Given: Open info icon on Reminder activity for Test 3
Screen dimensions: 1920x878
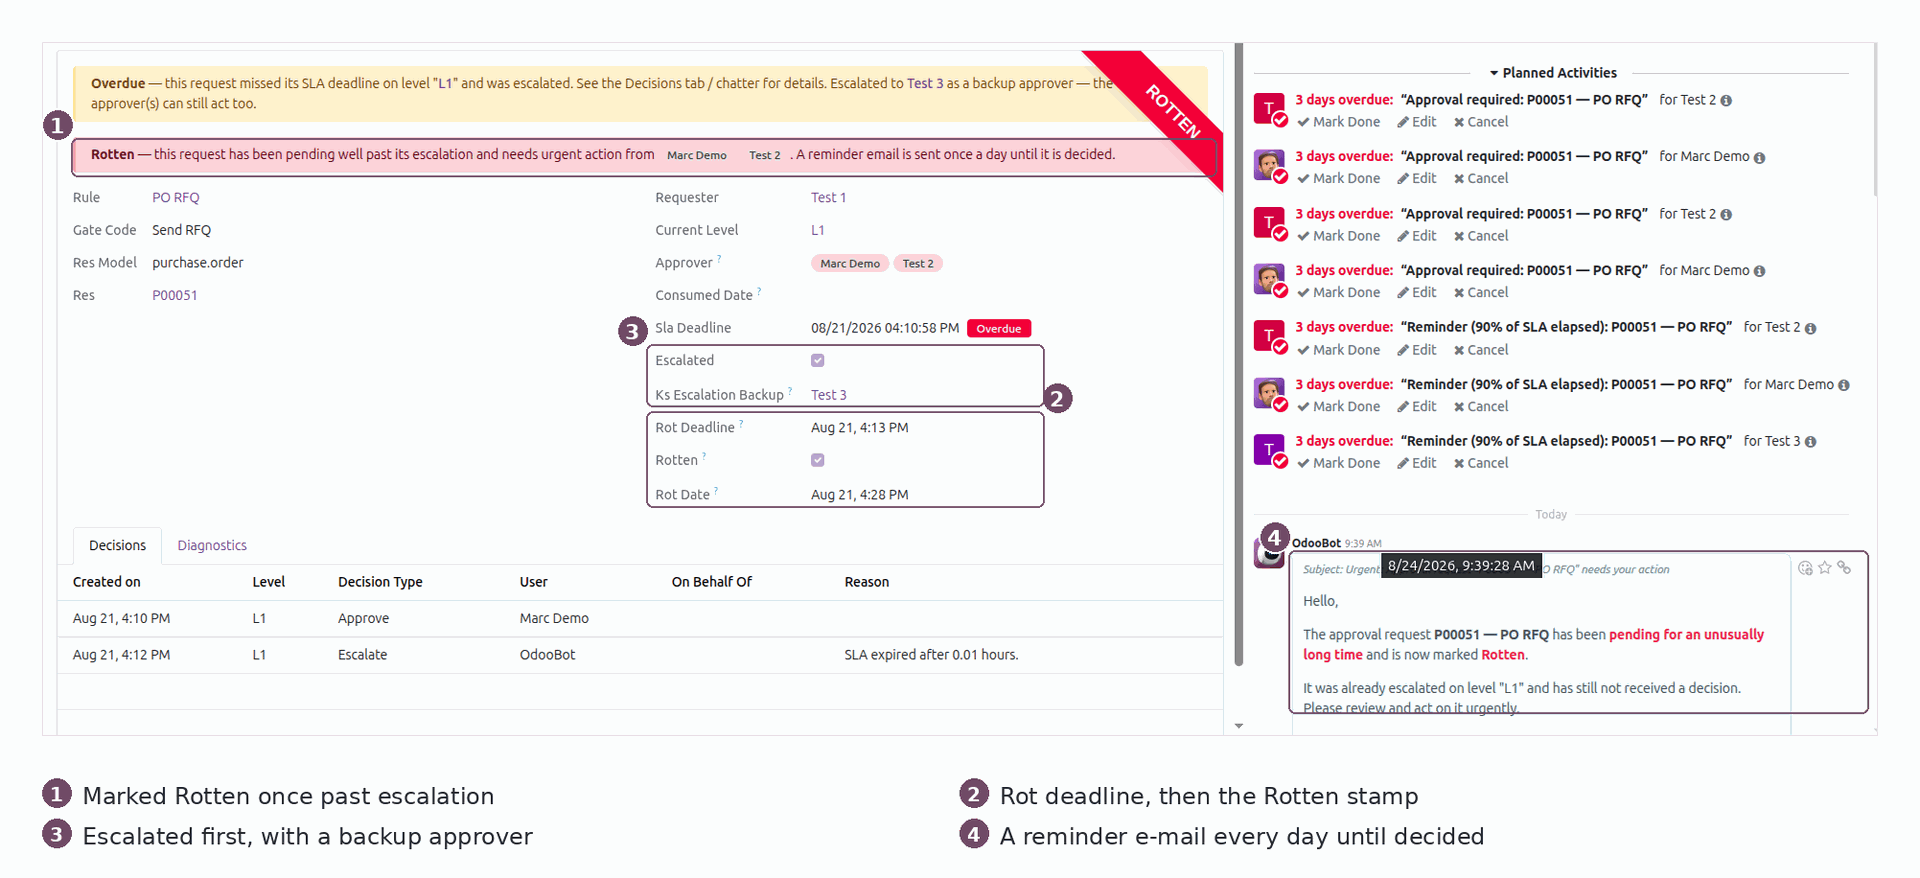Looking at the screenshot, I should (1811, 442).
